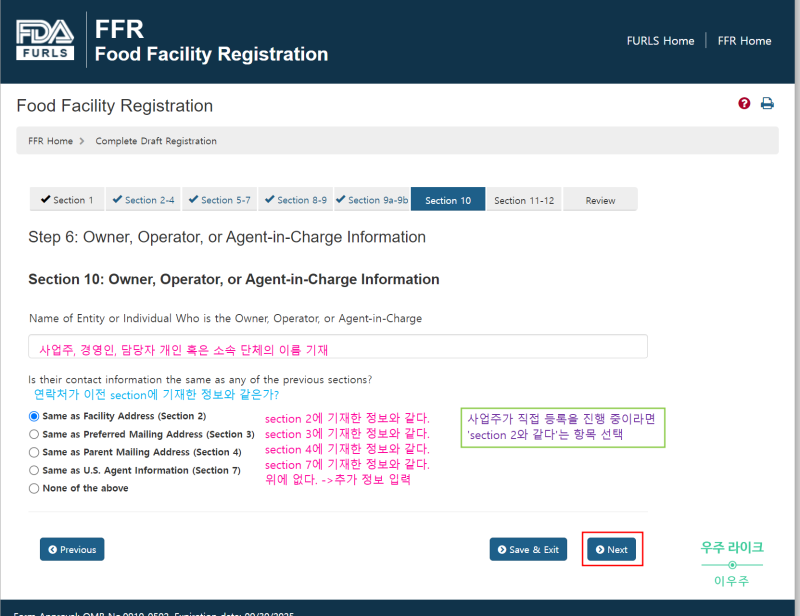Viewport: 800px width, 616px height.
Task: Click the FDA FURLS logo
Action: click(45, 40)
